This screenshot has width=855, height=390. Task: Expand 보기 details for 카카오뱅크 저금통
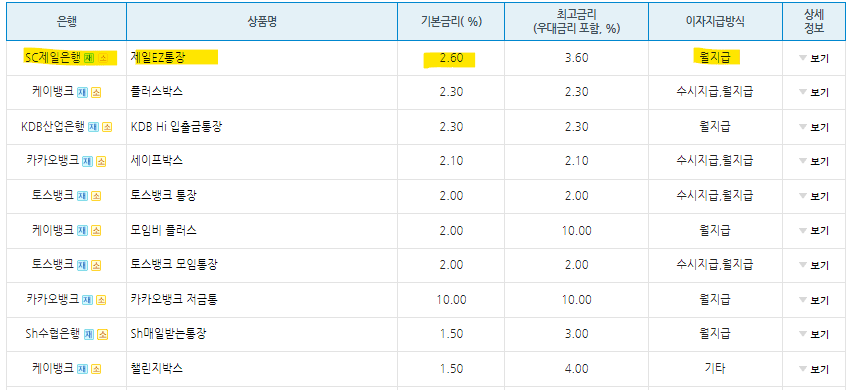tap(814, 300)
